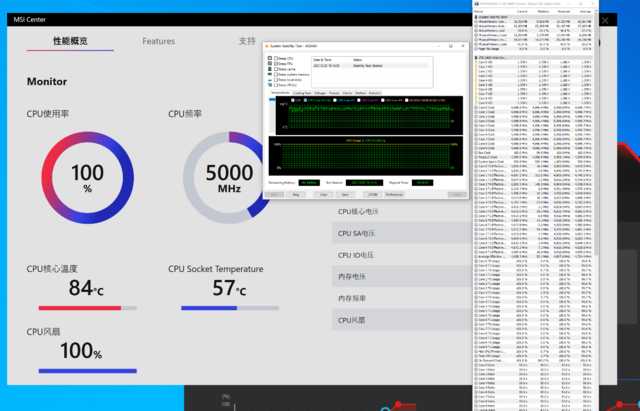
Task: Click the 84°C core temperature value
Action: 86,288
